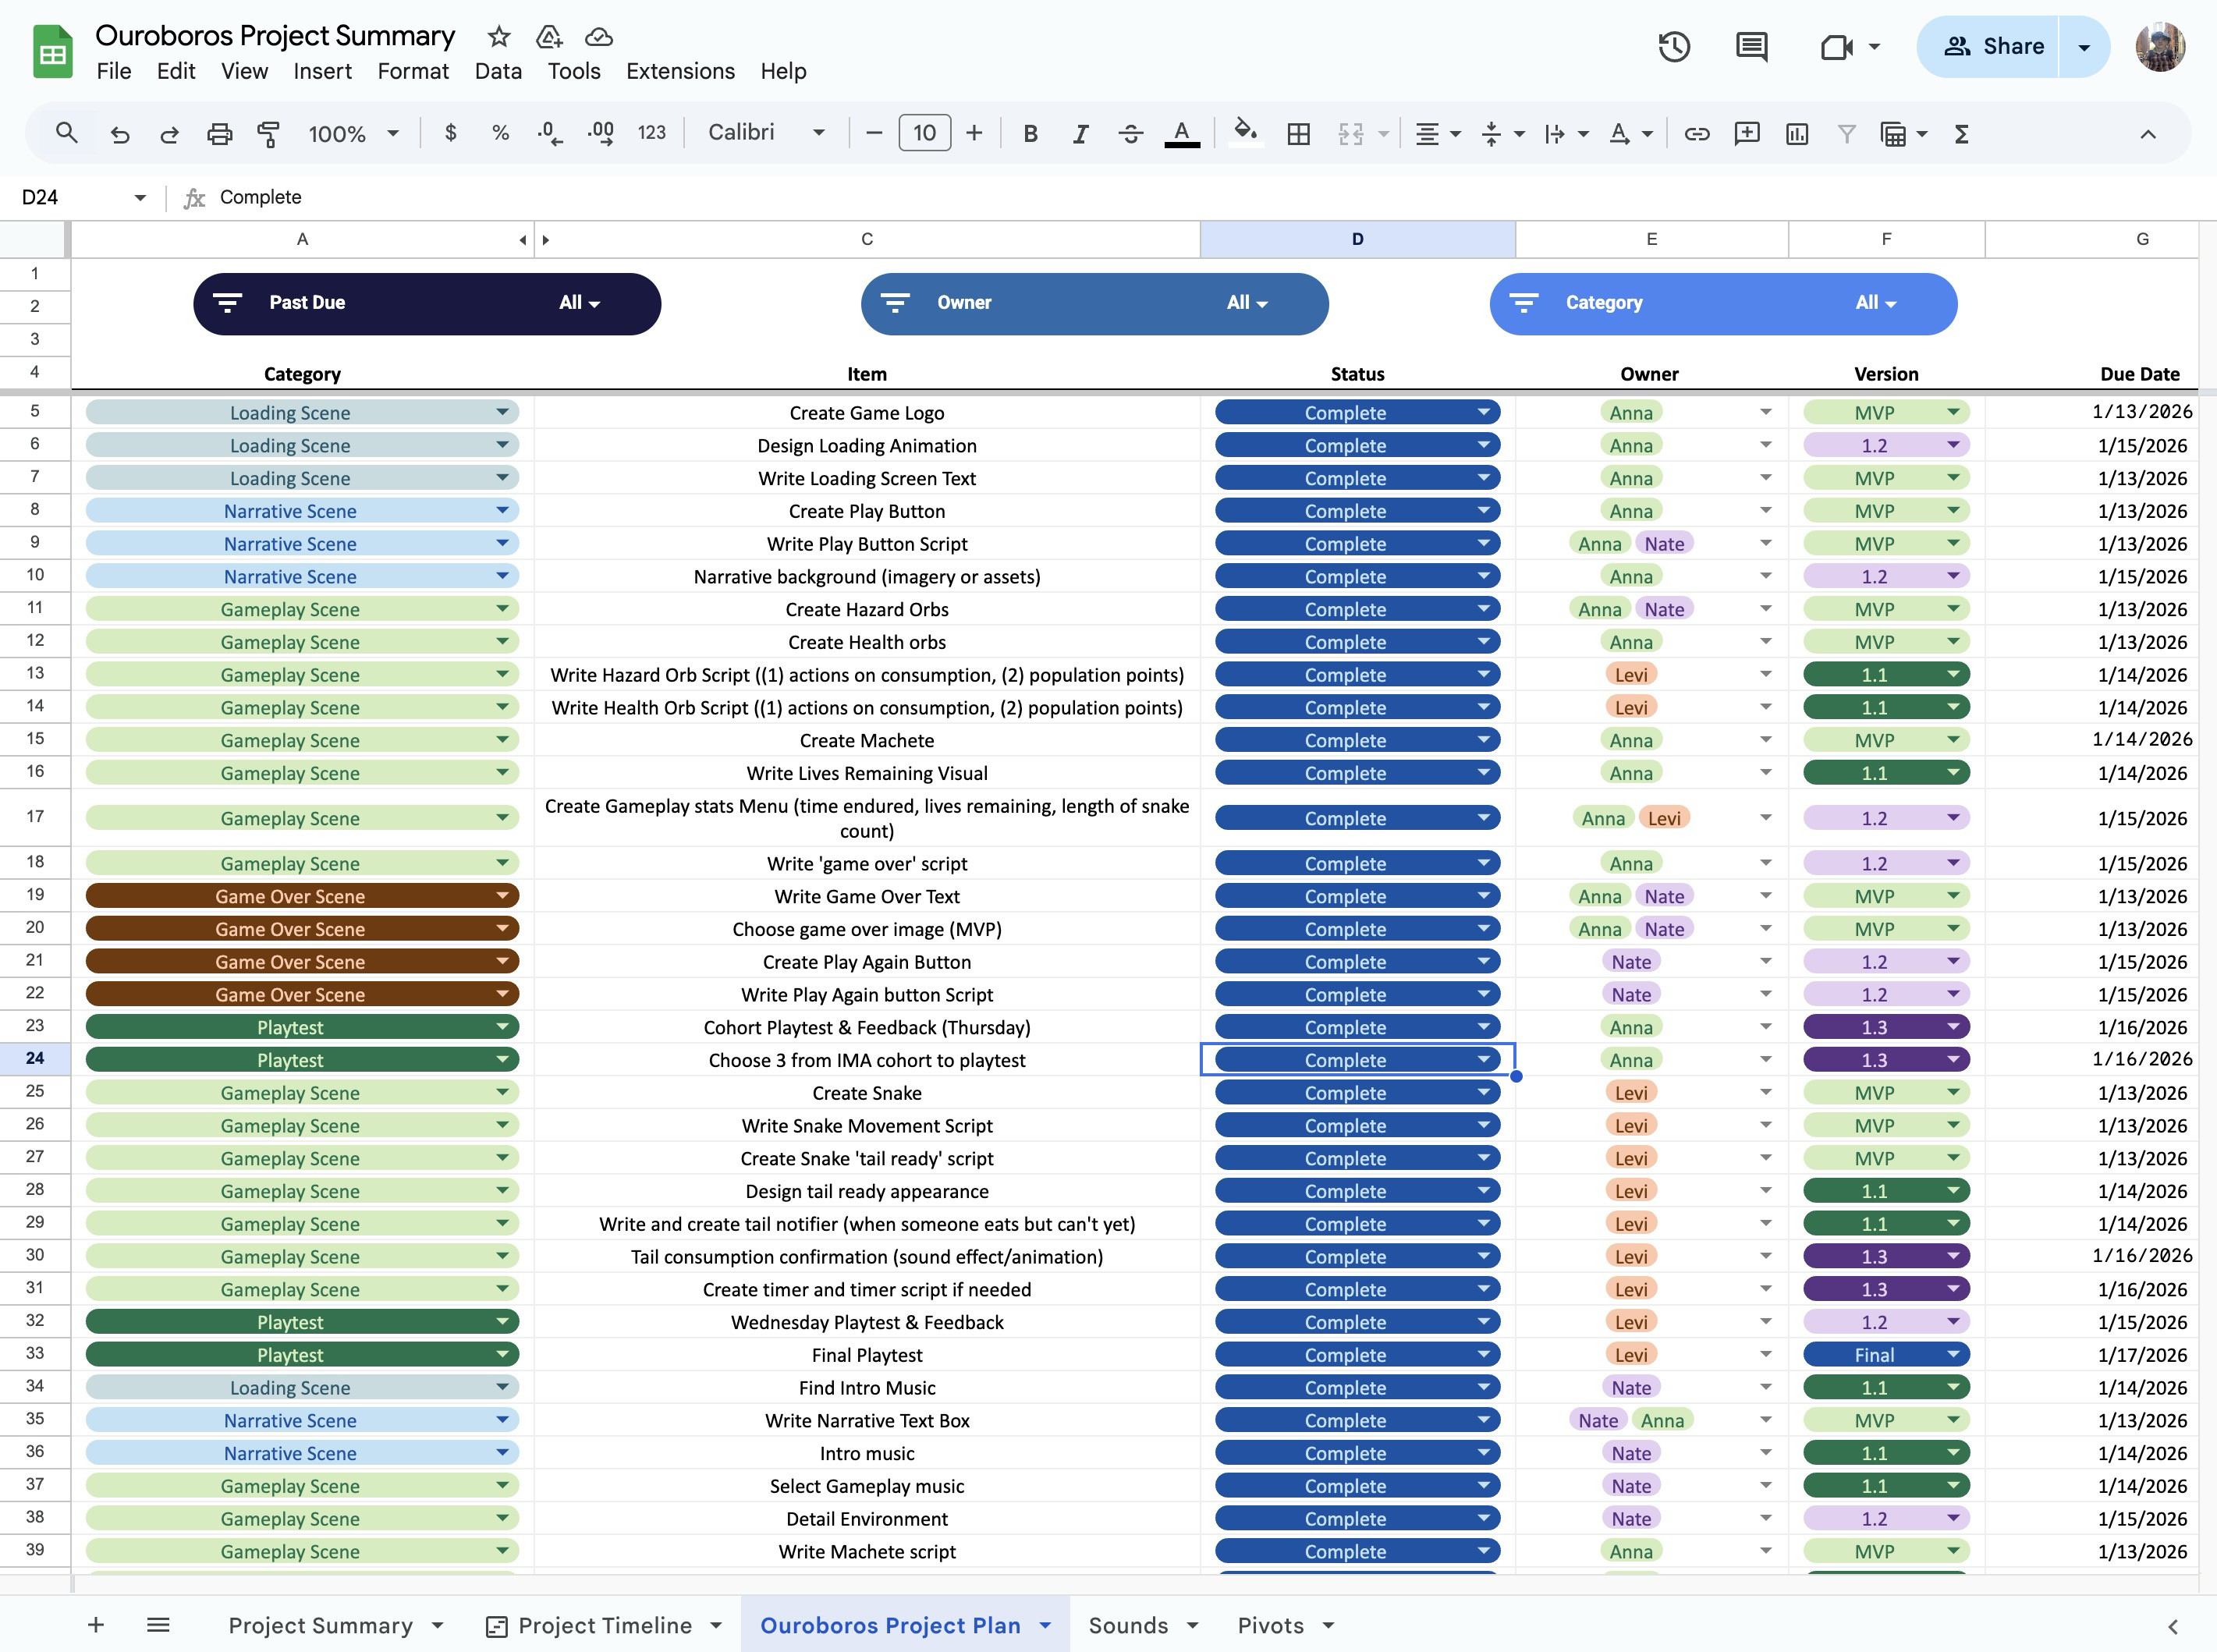Click the borders grid icon
The height and width of the screenshot is (1652, 2217).
(1298, 133)
